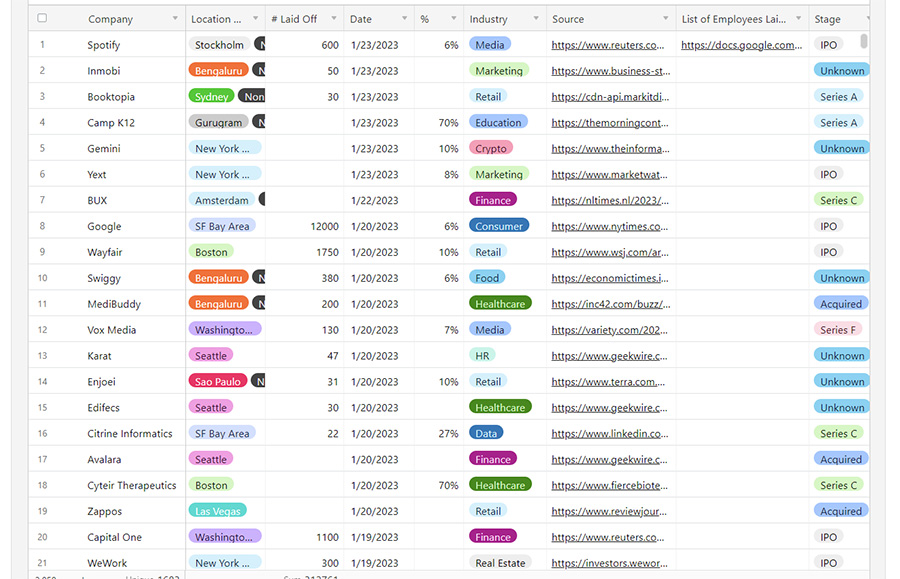The width and height of the screenshot is (900, 579).
Task: Click the Series C stage tag for BUX
Action: click(x=839, y=200)
